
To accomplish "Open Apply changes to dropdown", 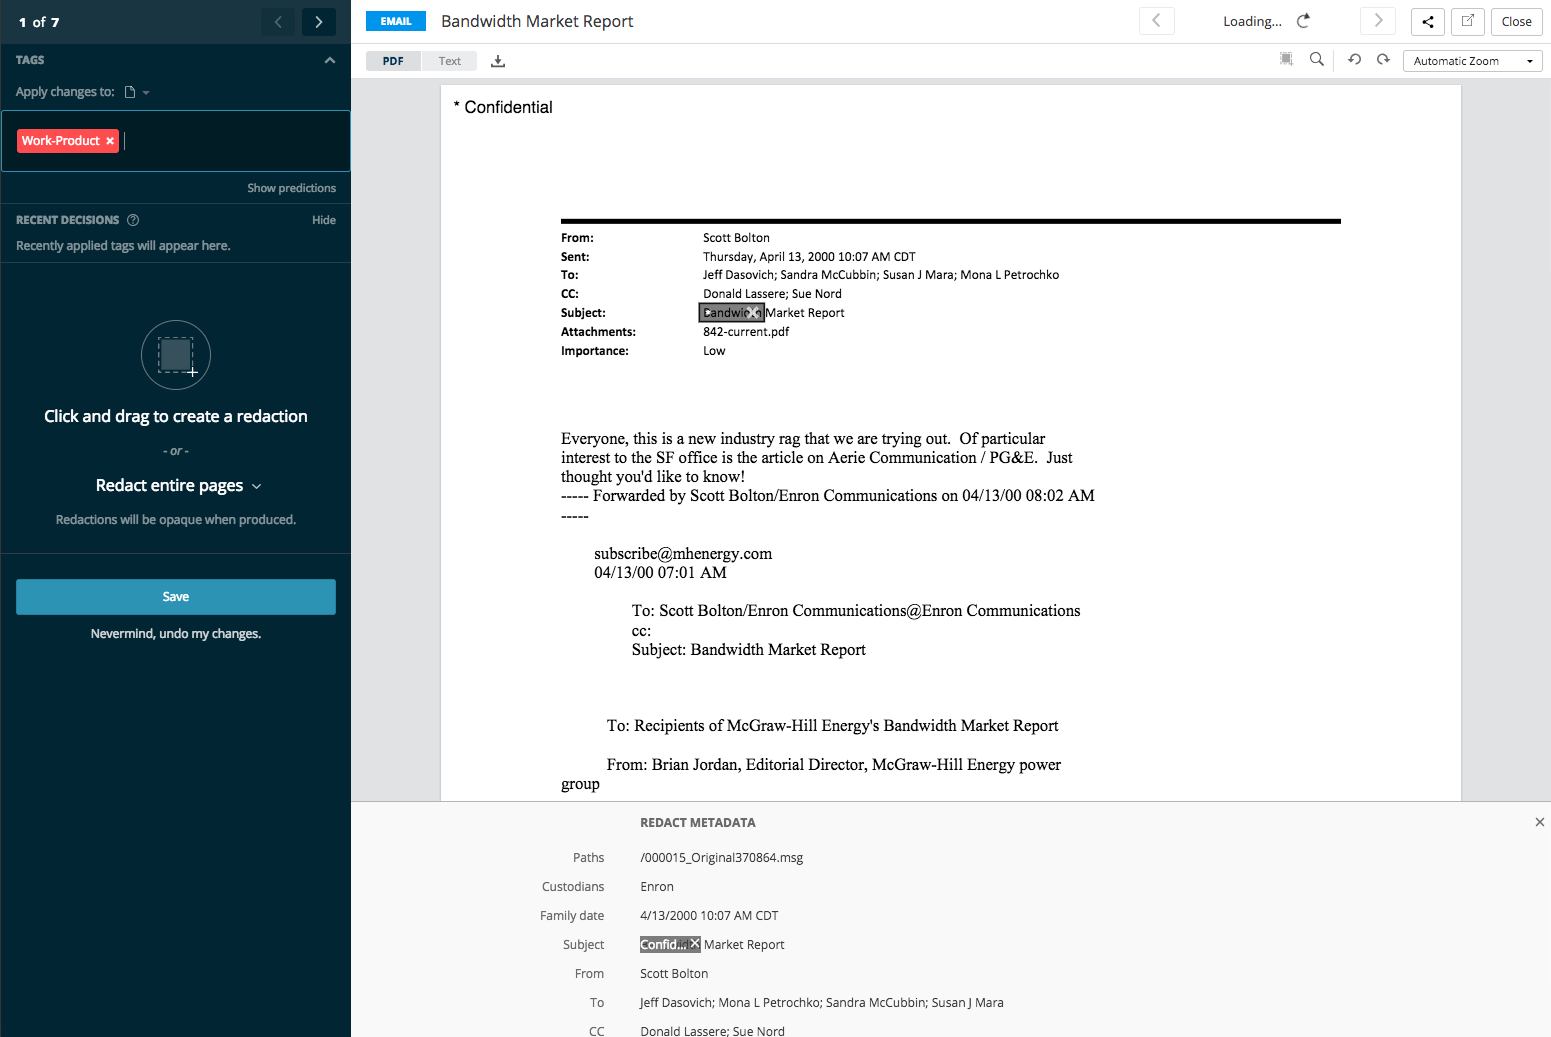I will click(137, 92).
